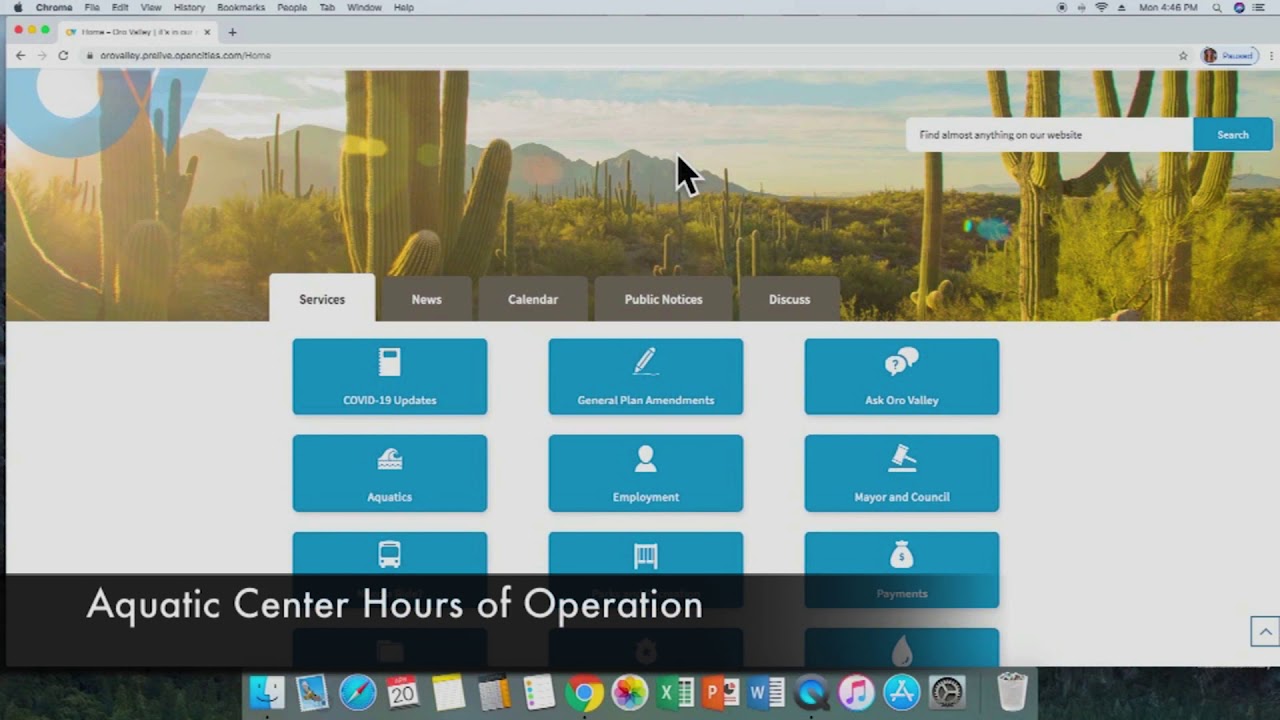Open the Ask Oro Valley tile
Viewport: 1280px width, 720px height.
tap(902, 376)
